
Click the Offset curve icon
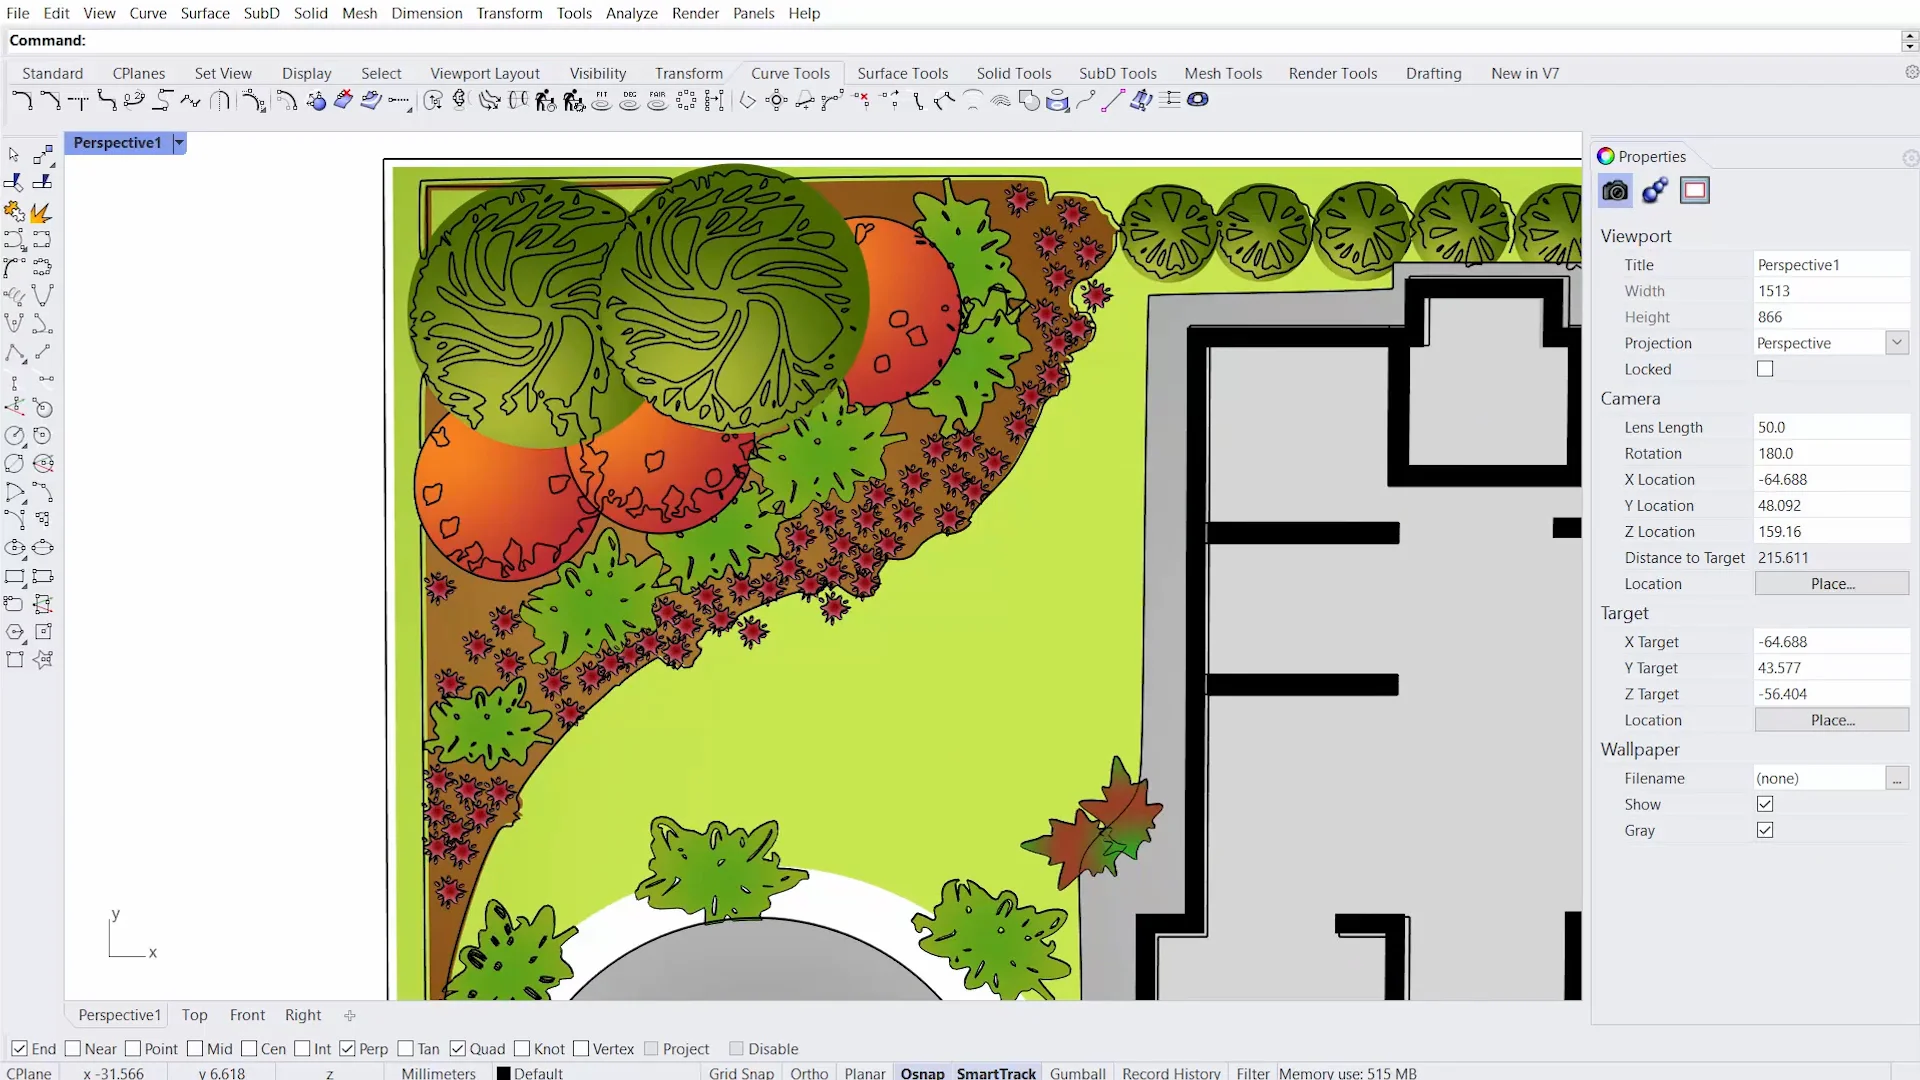(286, 100)
